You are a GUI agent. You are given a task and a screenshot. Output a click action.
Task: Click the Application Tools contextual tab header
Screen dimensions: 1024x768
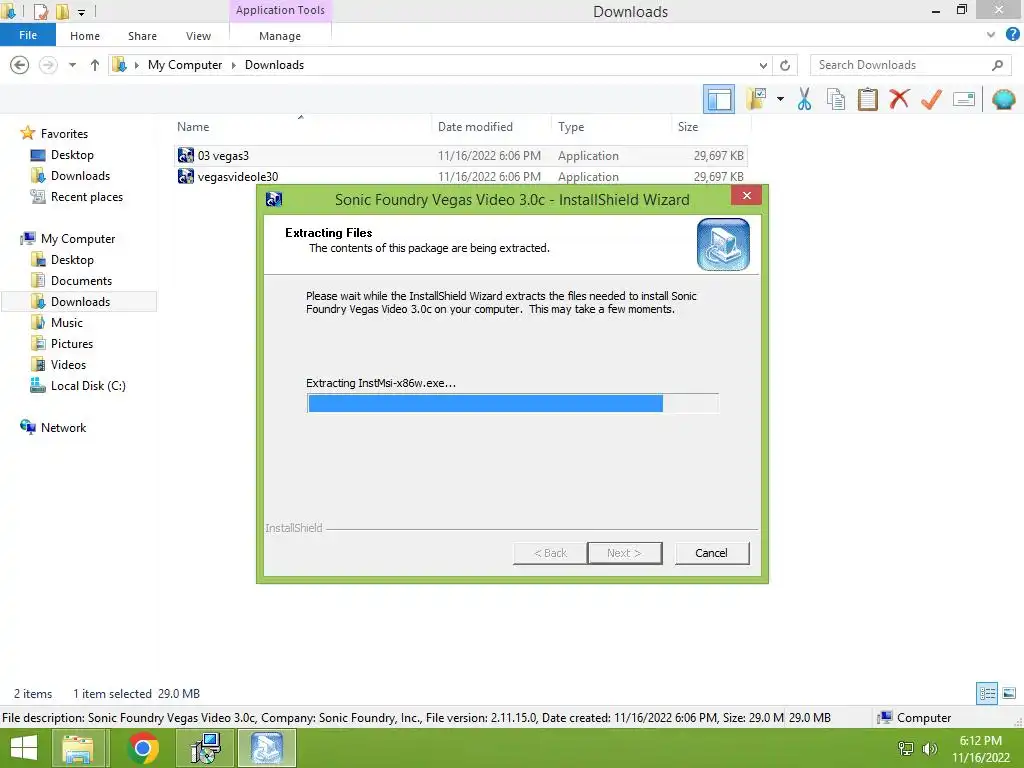coord(280,10)
